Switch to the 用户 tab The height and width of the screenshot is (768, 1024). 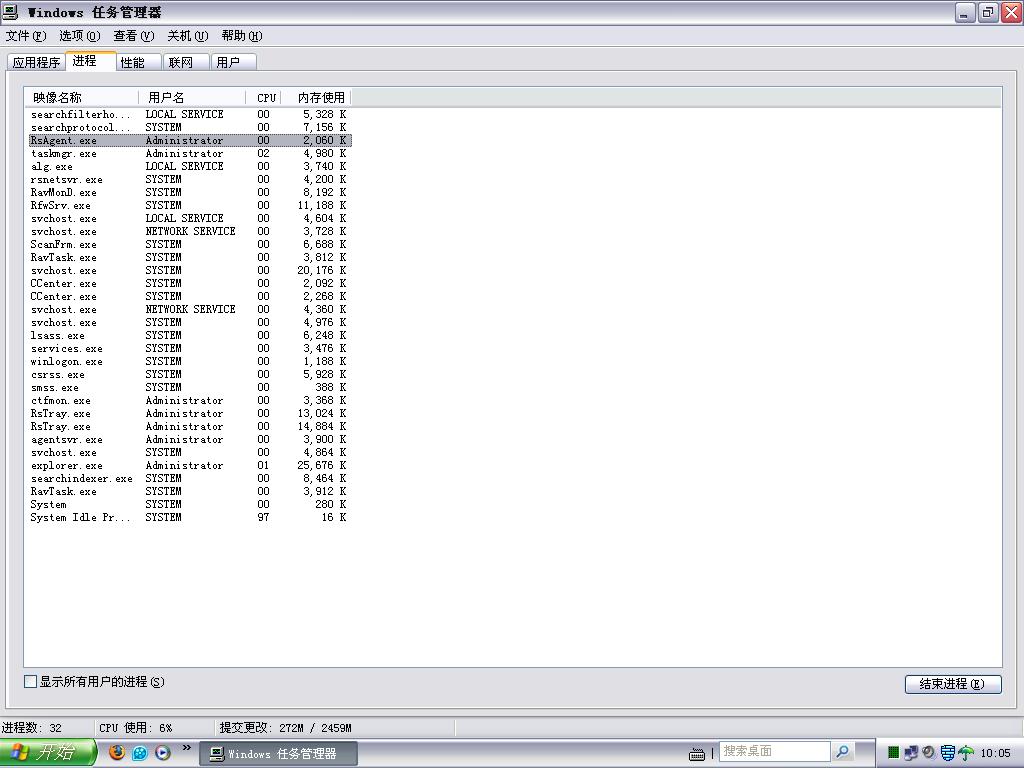click(x=233, y=63)
